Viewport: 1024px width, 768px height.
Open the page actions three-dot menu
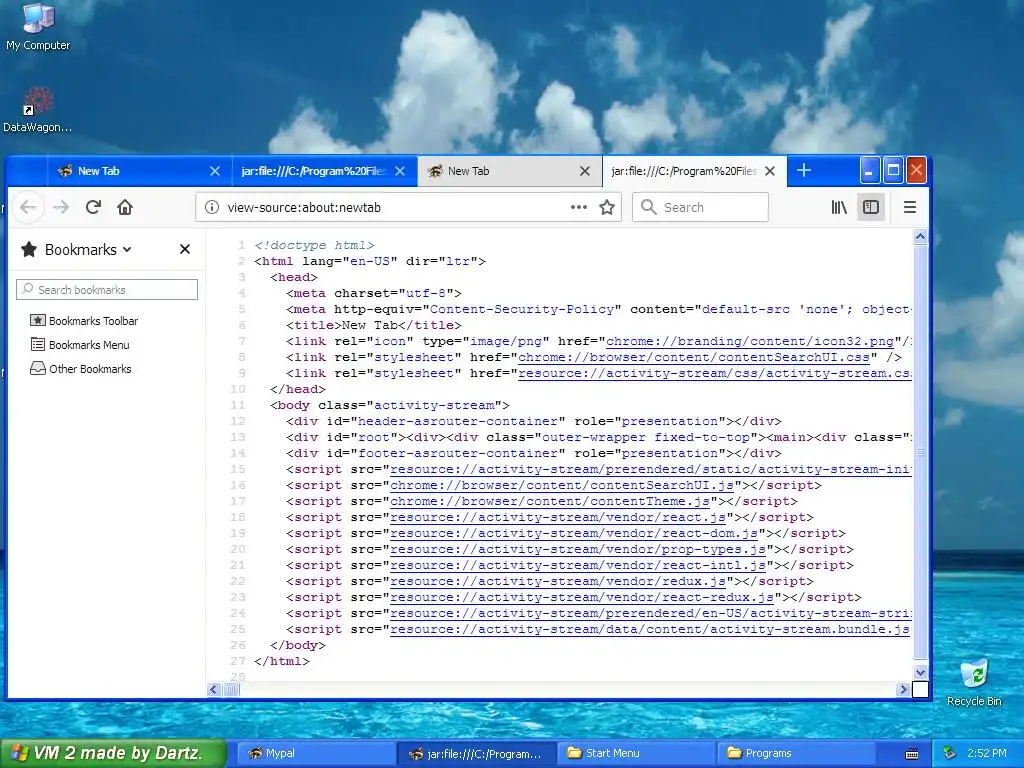(x=578, y=207)
